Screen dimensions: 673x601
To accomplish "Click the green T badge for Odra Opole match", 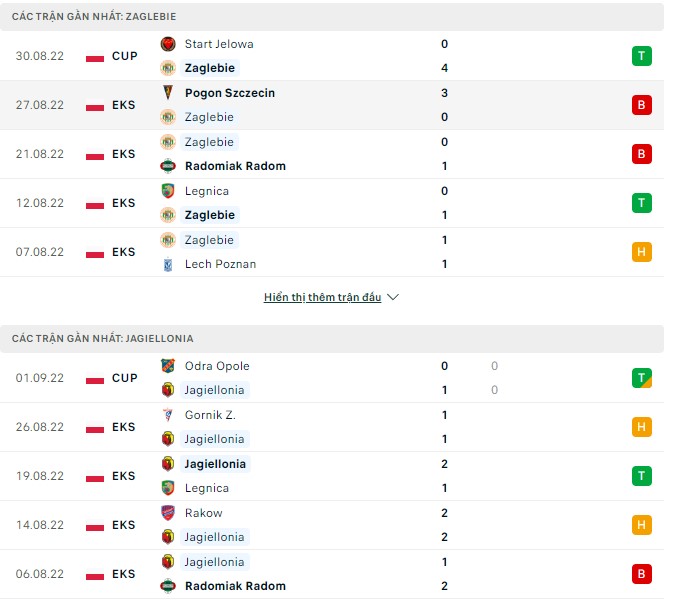I will click(642, 378).
